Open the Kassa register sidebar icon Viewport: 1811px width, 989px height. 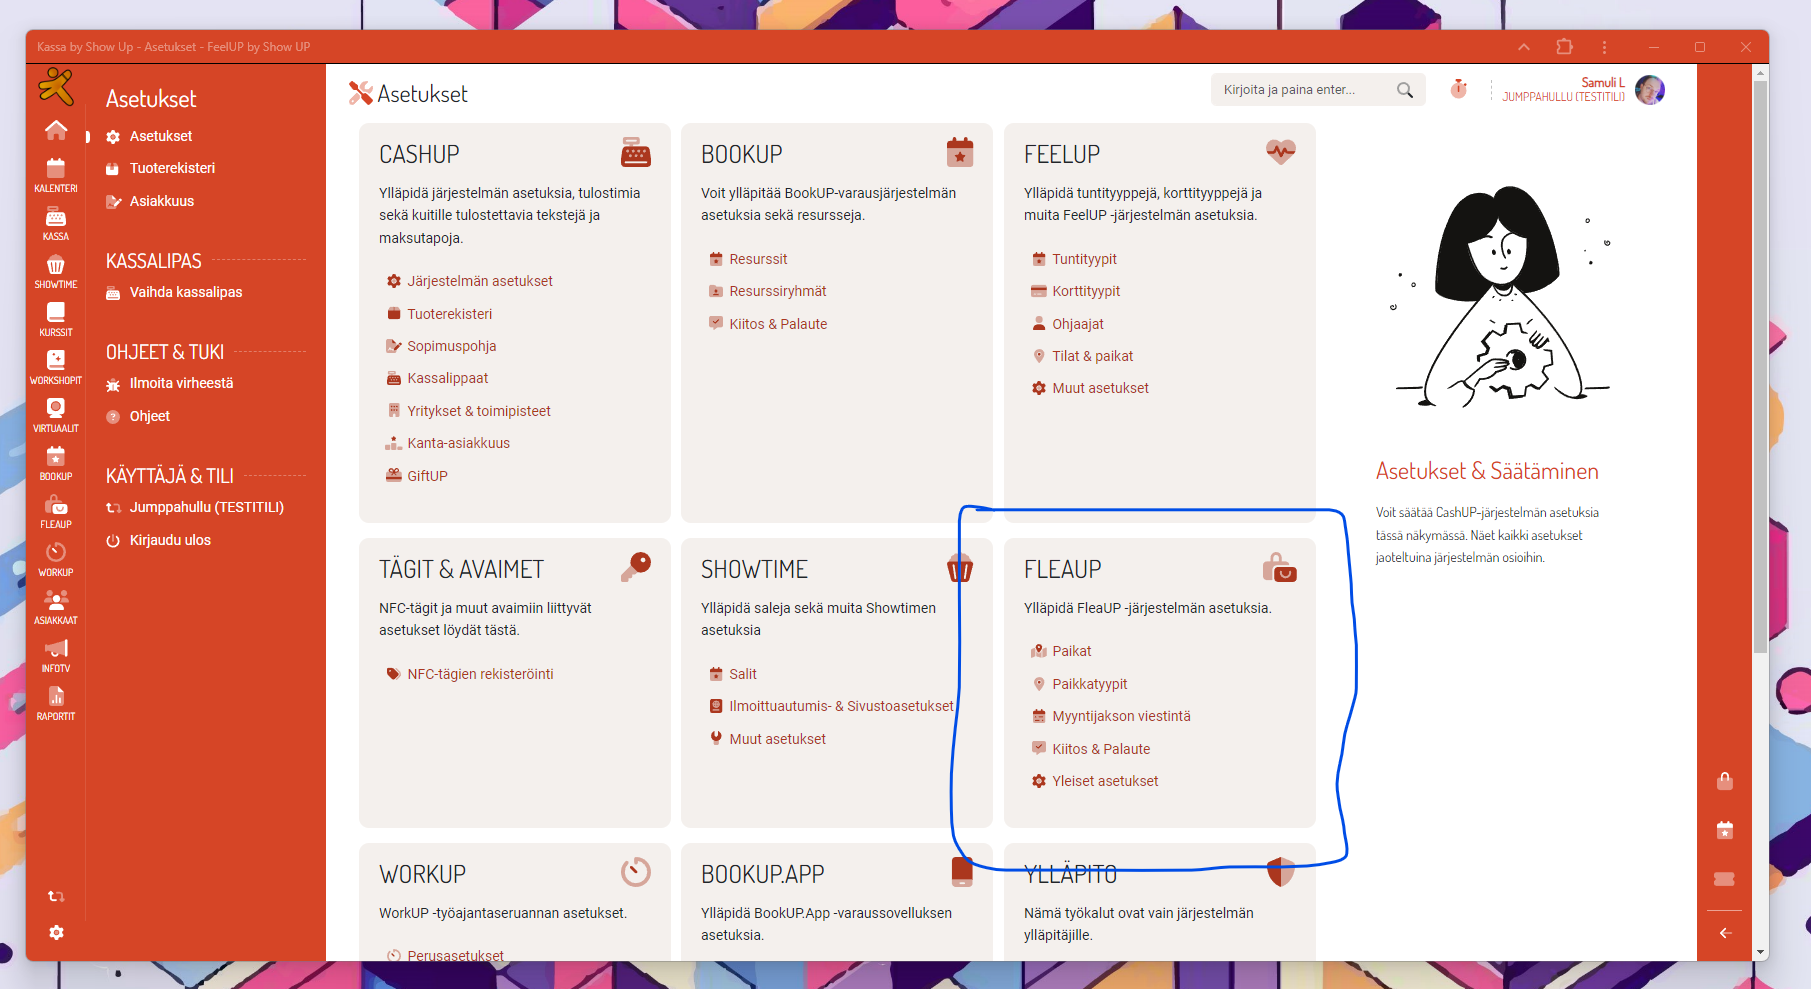click(x=56, y=222)
